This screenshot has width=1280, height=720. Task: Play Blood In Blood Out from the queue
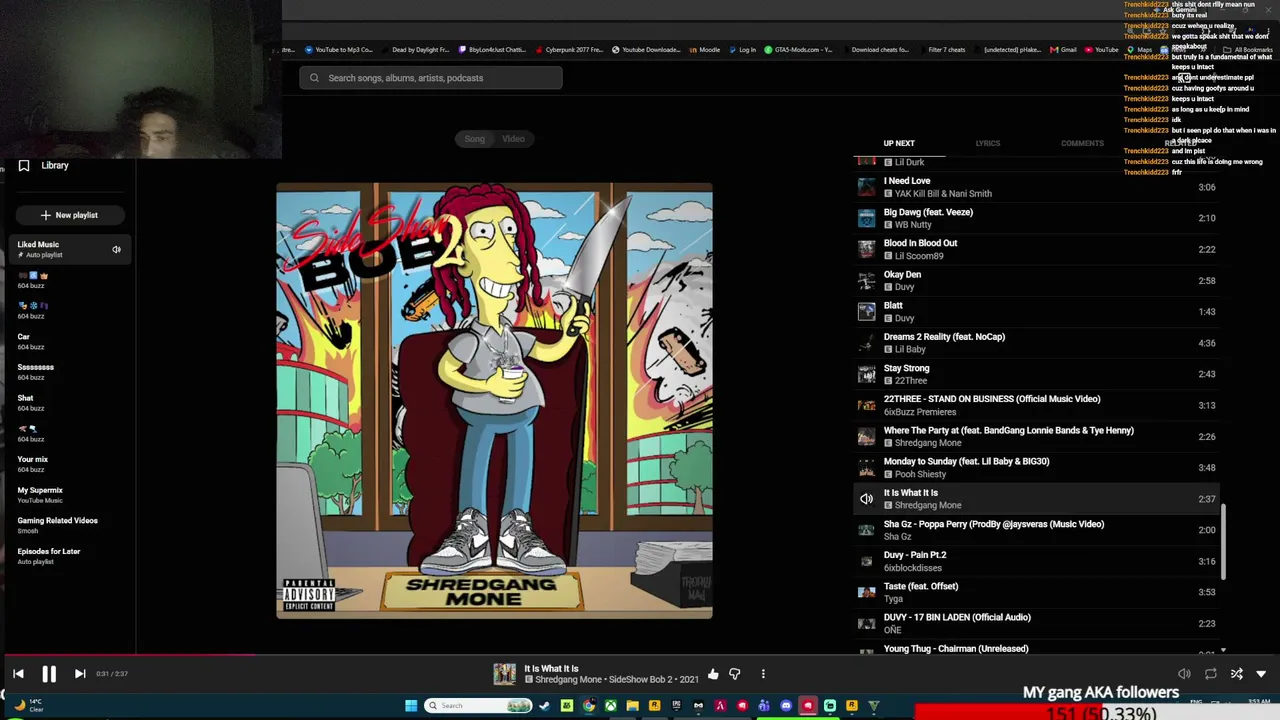coord(1038,249)
